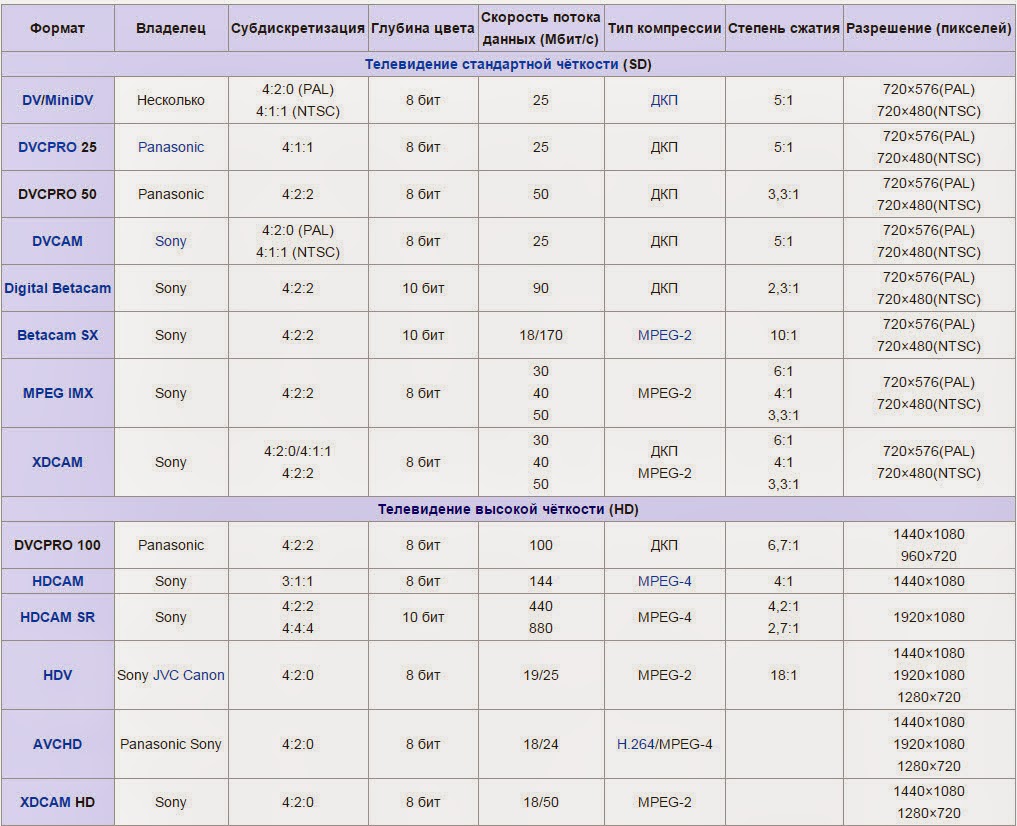Screen dimensions: 1017x826
Task: Select the 50 data rate in DVCPRO 50 row
Action: [541, 194]
